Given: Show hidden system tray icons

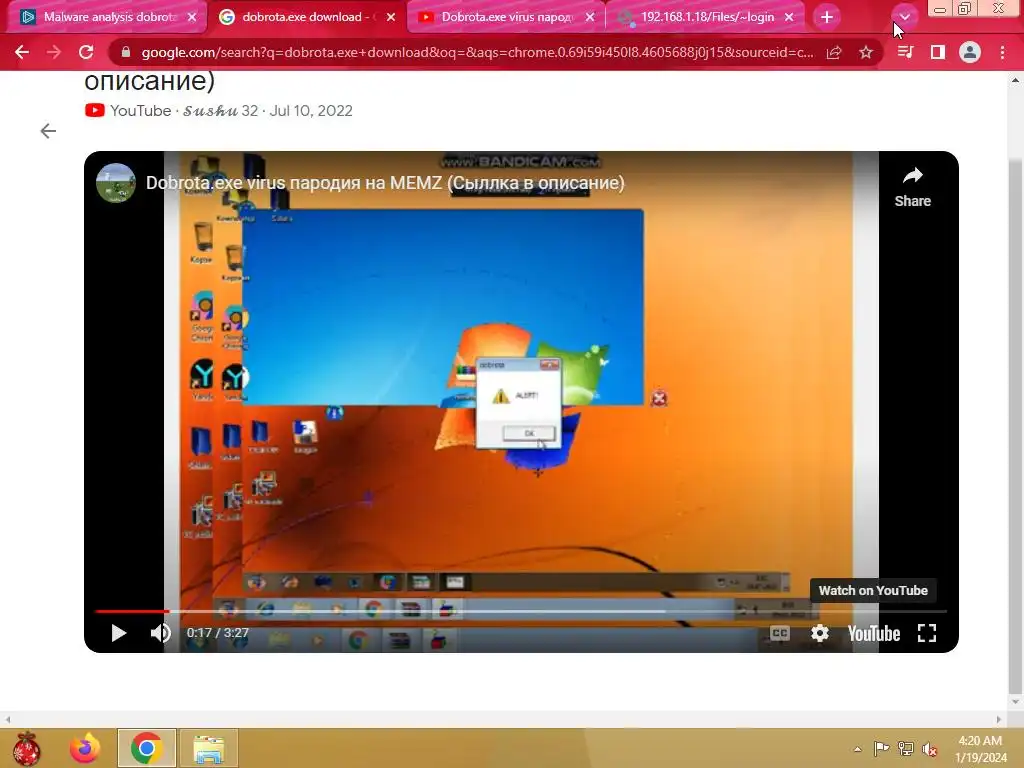Looking at the screenshot, I should pos(857,749).
